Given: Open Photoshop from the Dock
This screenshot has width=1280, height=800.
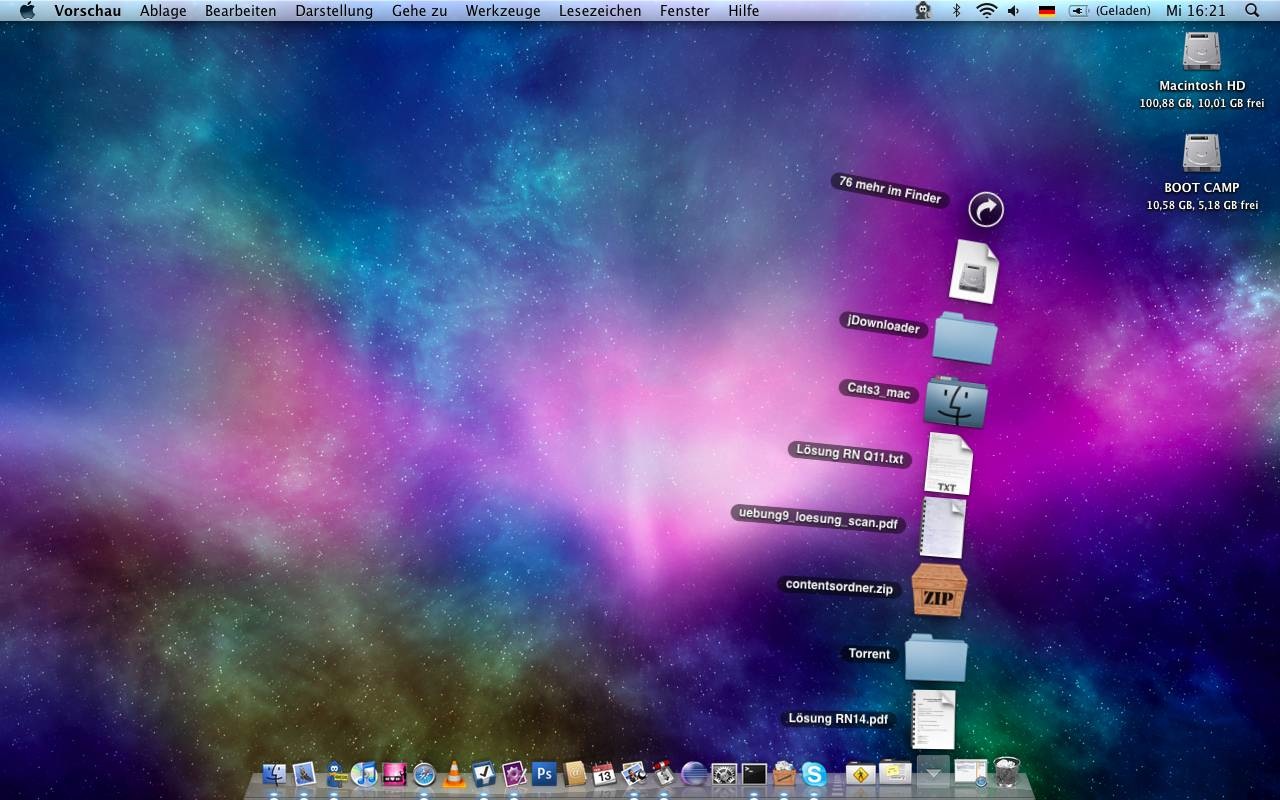Looking at the screenshot, I should tap(544, 773).
